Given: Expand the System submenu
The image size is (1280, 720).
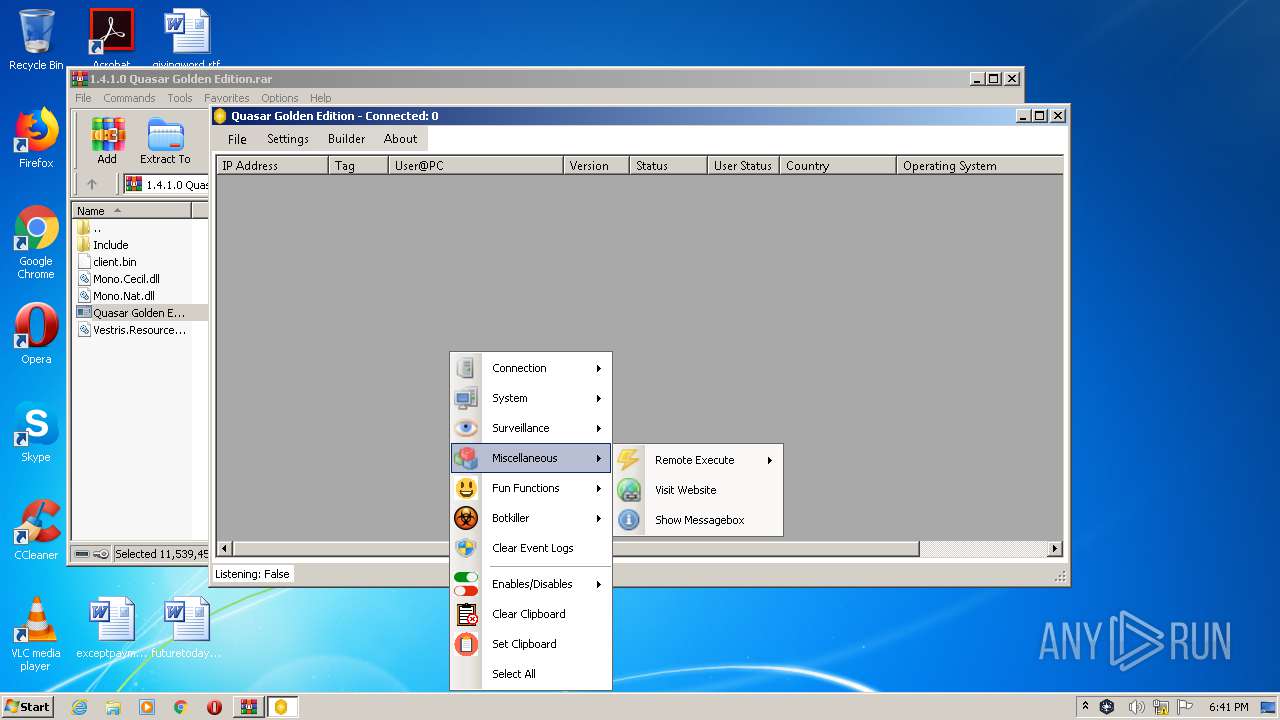Looking at the screenshot, I should pos(530,398).
